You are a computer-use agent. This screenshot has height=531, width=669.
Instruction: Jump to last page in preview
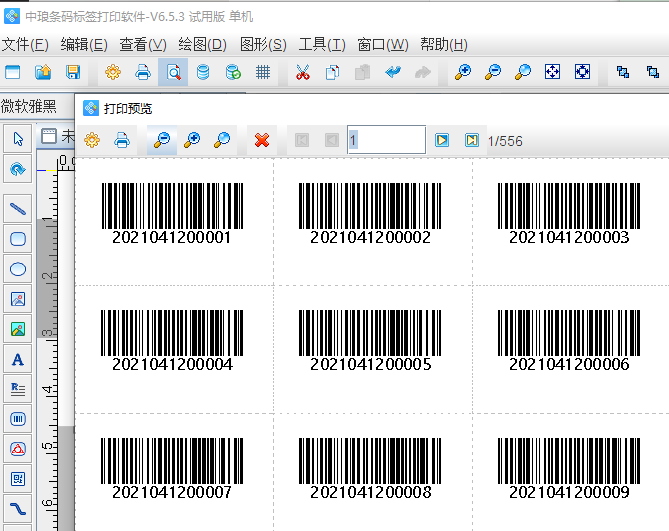coord(471,140)
